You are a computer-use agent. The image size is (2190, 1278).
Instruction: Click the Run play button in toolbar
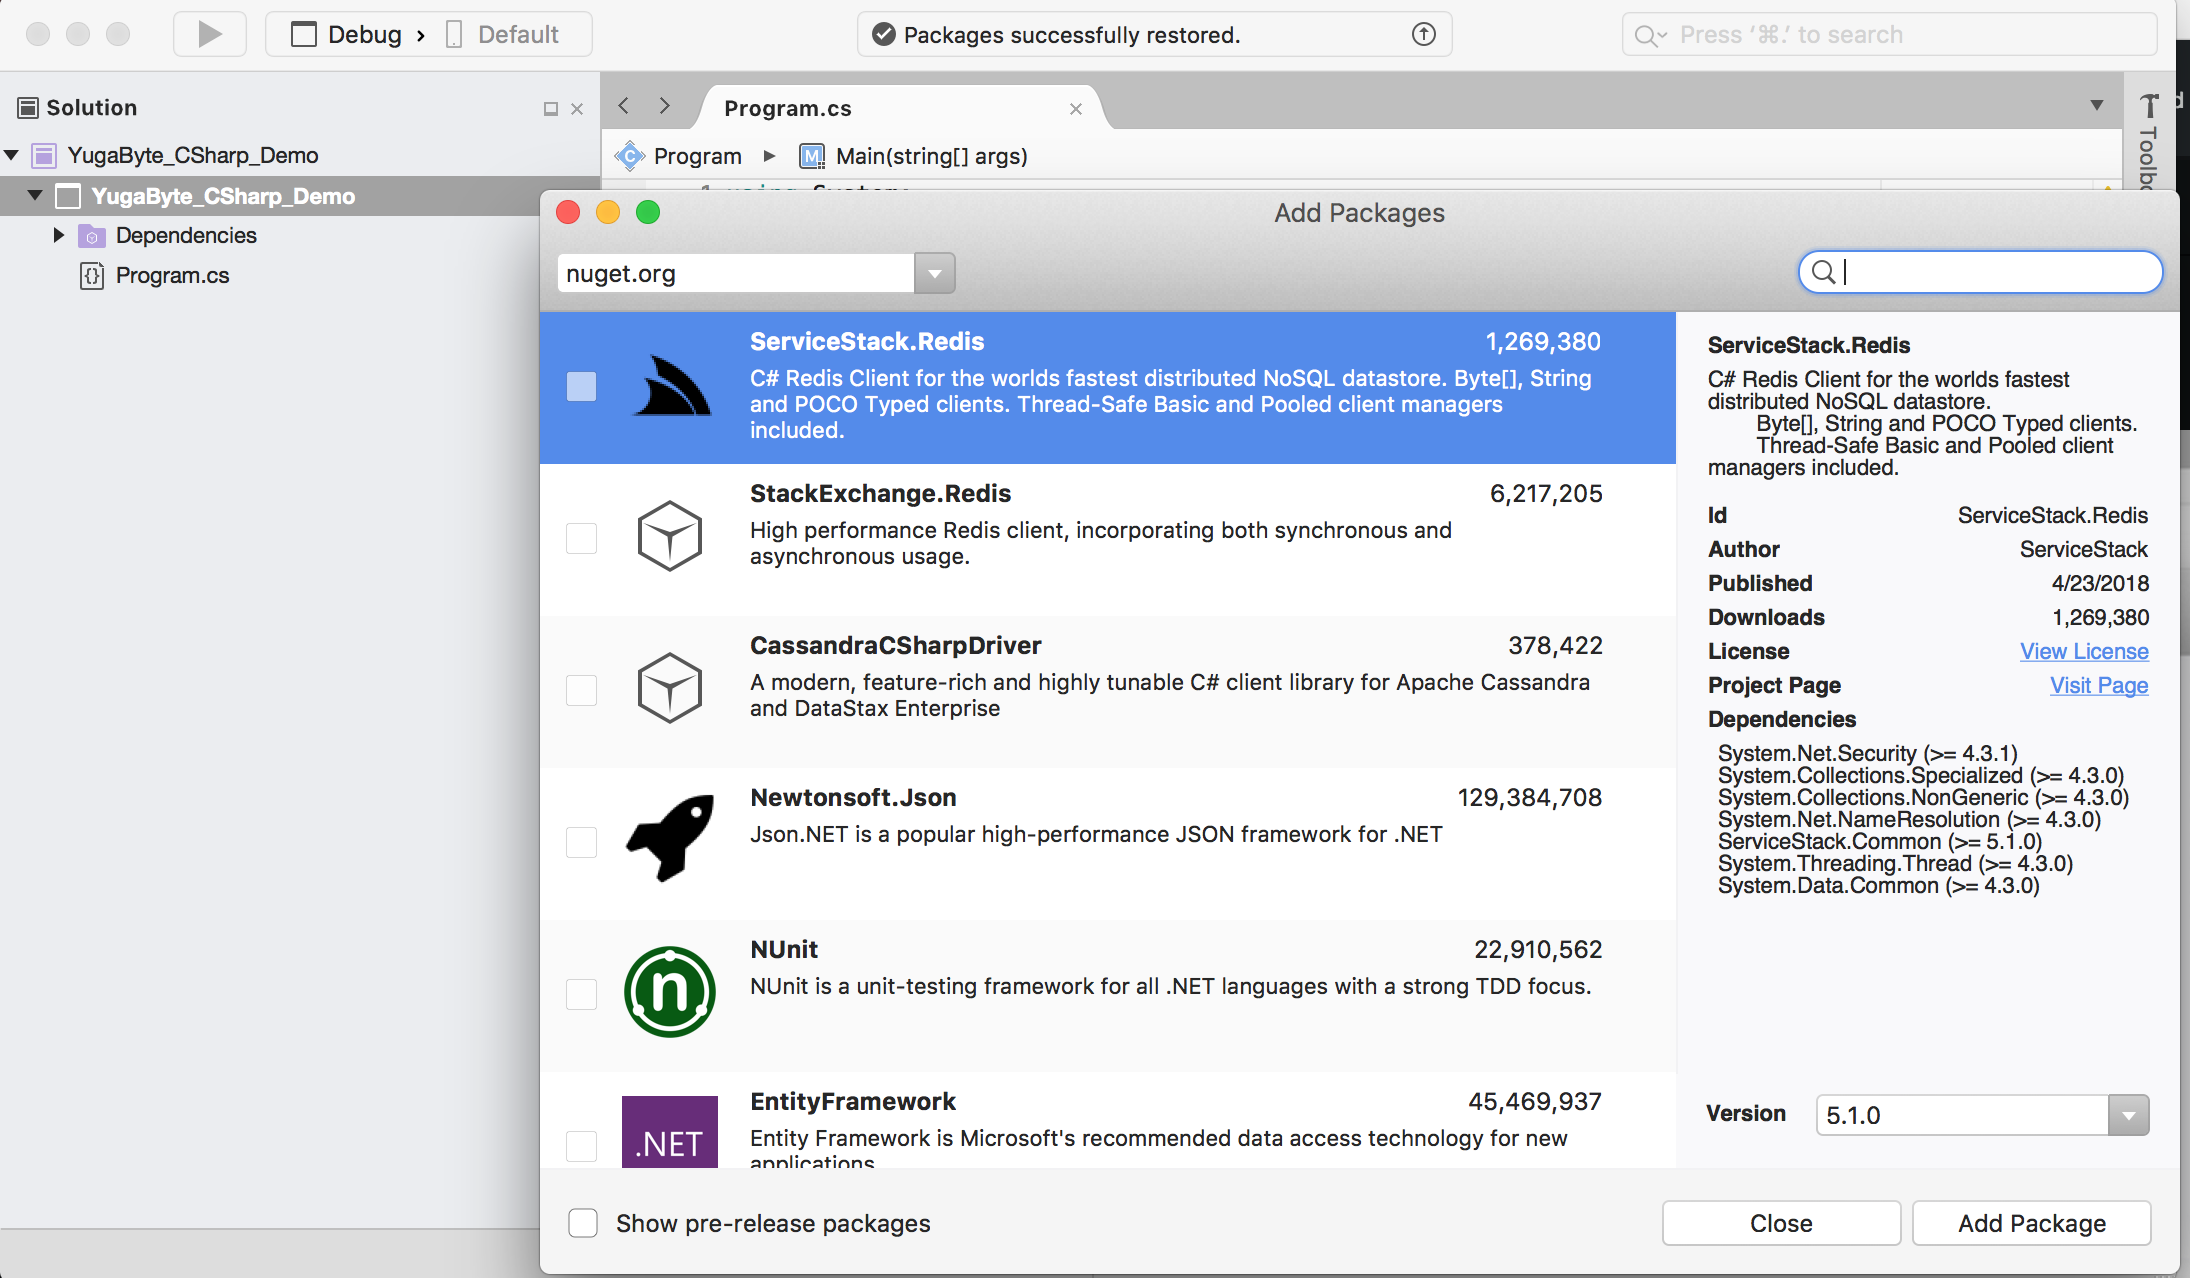coord(209,35)
